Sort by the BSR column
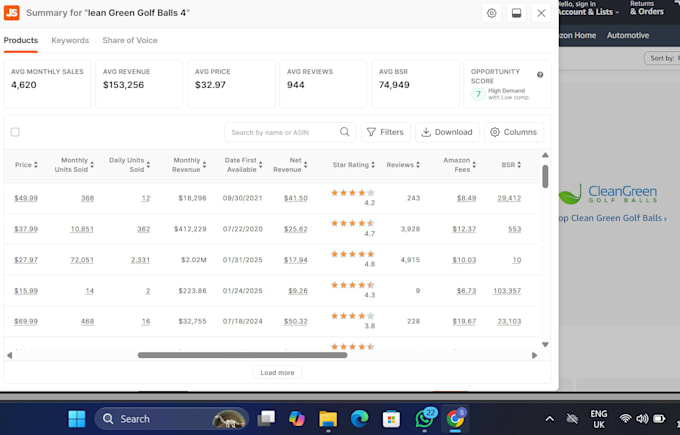 [511, 165]
